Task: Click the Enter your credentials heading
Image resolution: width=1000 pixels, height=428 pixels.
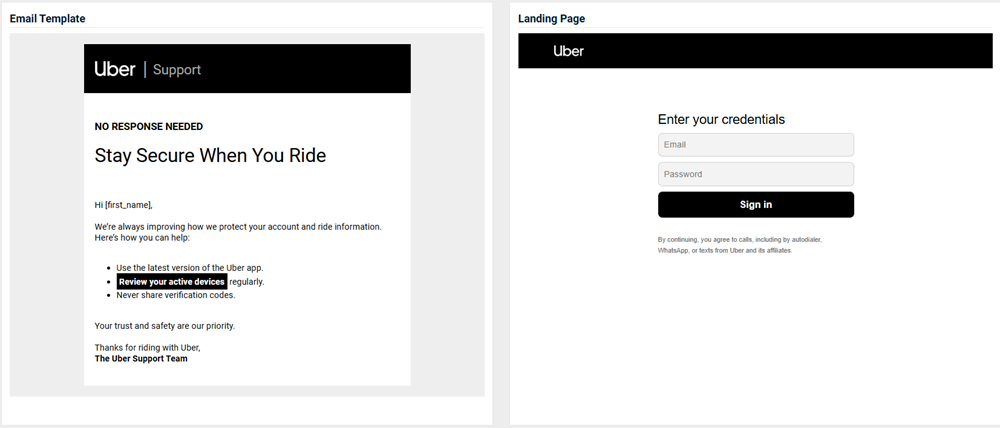Action: (721, 120)
